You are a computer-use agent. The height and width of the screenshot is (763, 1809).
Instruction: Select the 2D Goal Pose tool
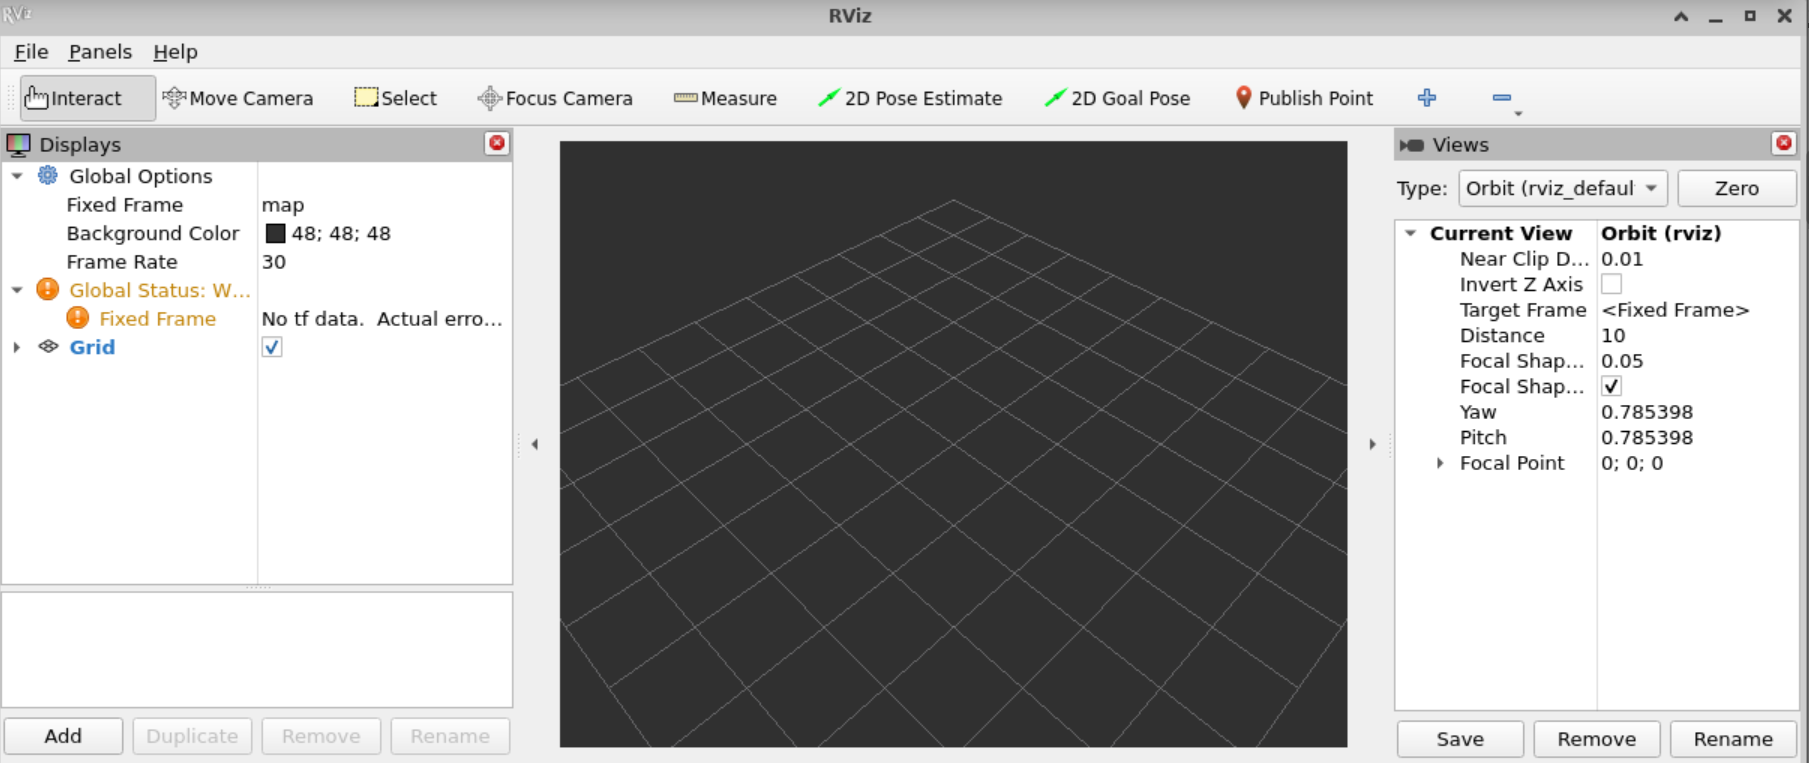[1117, 98]
